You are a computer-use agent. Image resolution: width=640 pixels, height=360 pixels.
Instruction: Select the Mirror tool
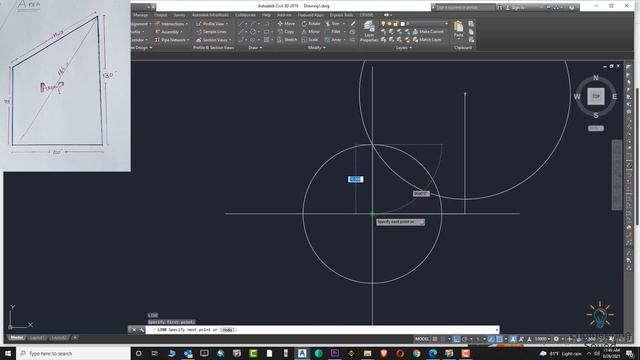click(311, 31)
